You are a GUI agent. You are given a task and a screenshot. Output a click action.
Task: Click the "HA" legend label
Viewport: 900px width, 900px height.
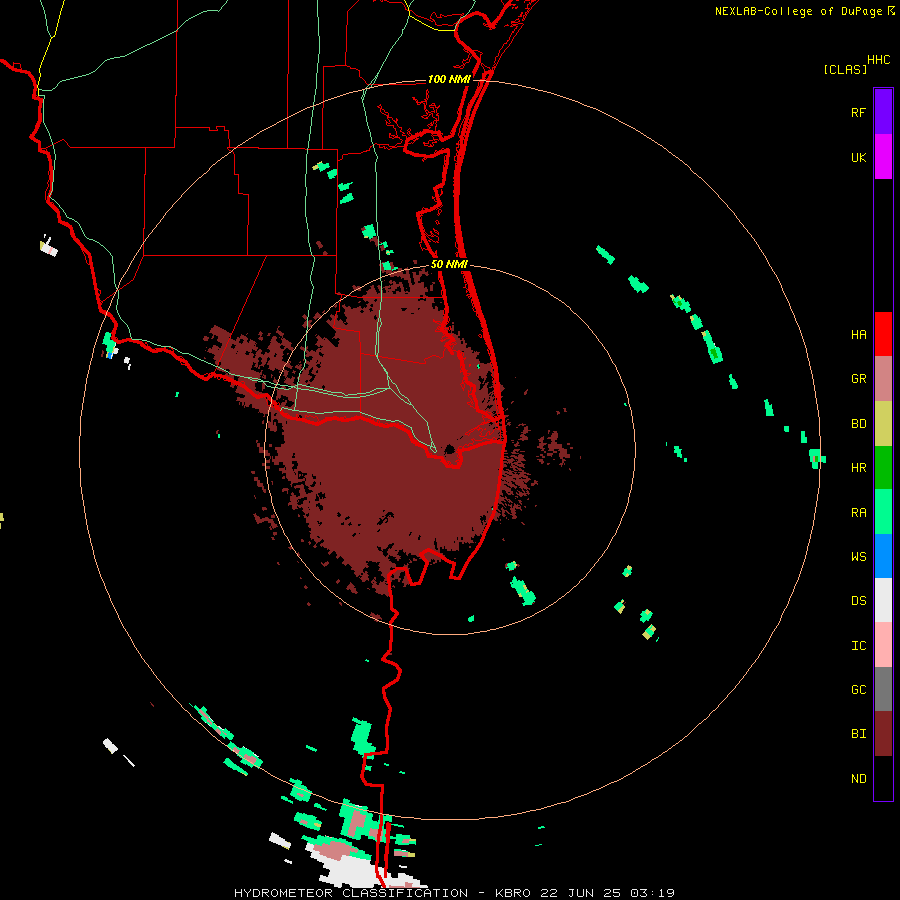[x=858, y=335]
